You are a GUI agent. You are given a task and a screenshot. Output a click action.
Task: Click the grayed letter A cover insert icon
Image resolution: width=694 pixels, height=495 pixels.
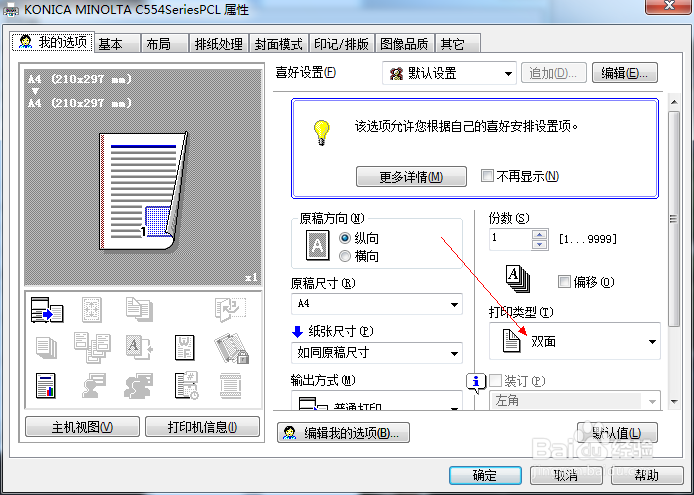(139, 348)
